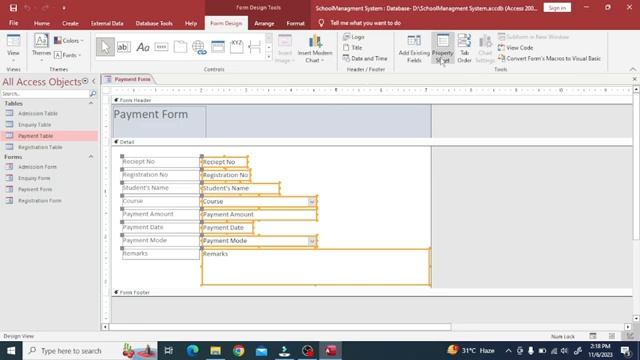The height and width of the screenshot is (360, 640).
Task: Open the File menu
Action: point(13,23)
